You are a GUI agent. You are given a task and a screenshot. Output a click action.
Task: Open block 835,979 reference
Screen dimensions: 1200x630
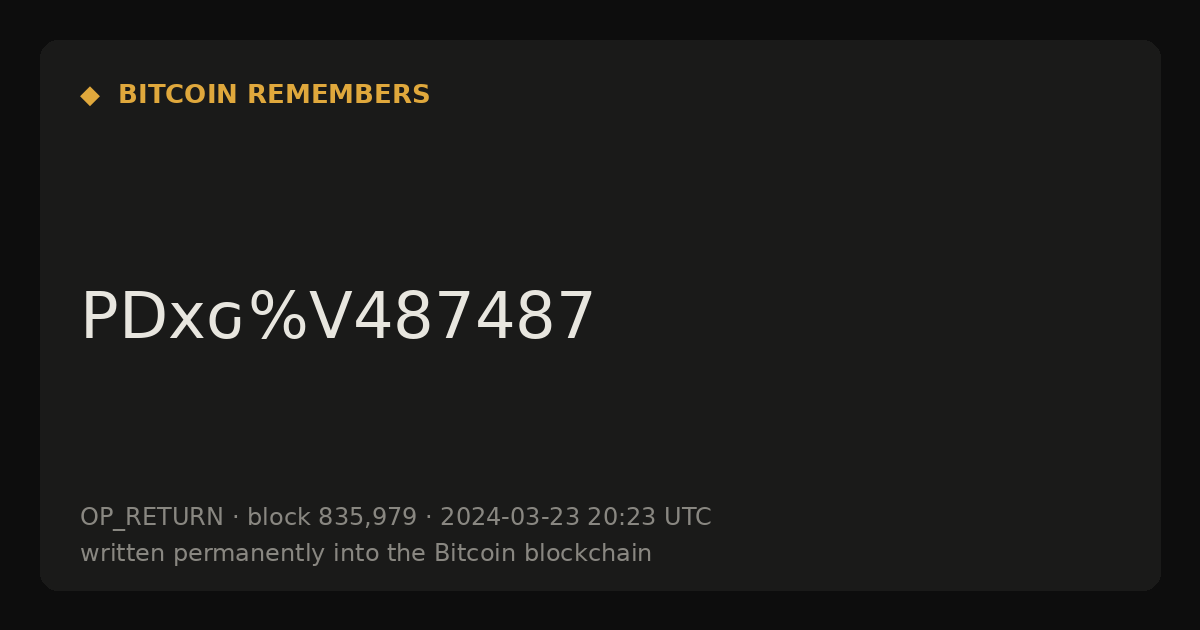point(332,517)
